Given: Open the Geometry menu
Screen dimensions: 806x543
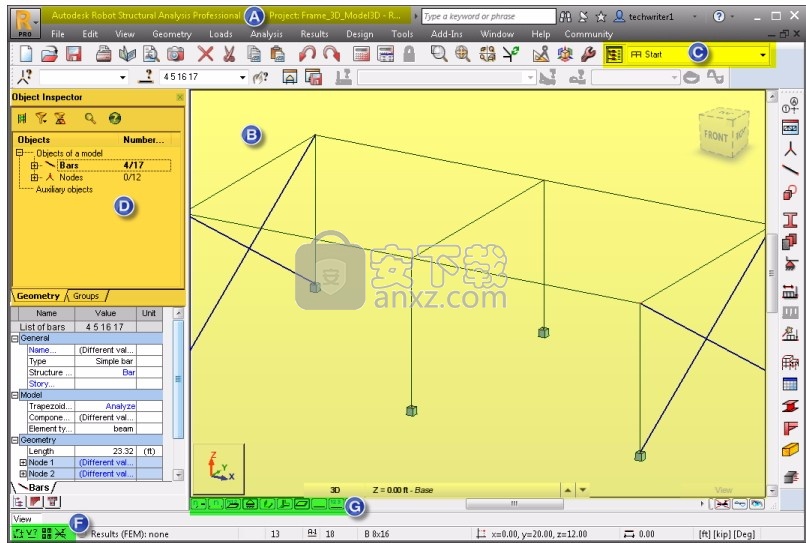Looking at the screenshot, I should tap(172, 34).
